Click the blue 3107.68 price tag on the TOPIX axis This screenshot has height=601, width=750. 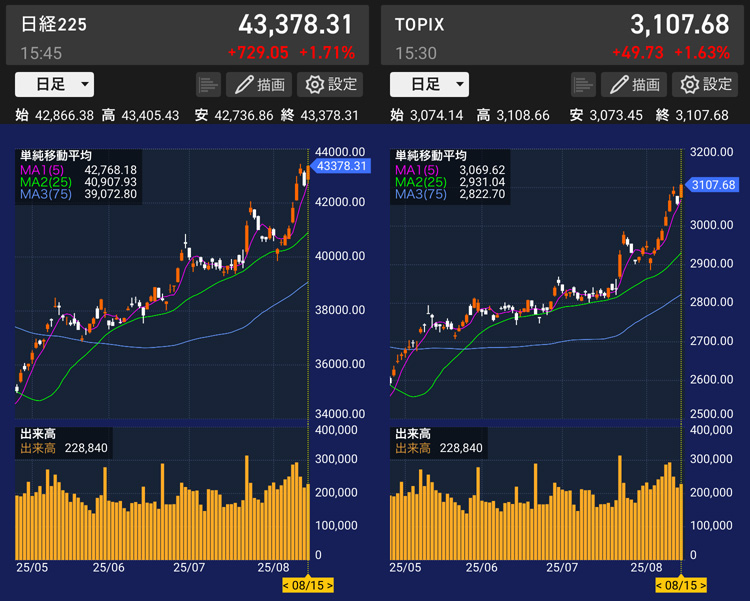coord(712,184)
